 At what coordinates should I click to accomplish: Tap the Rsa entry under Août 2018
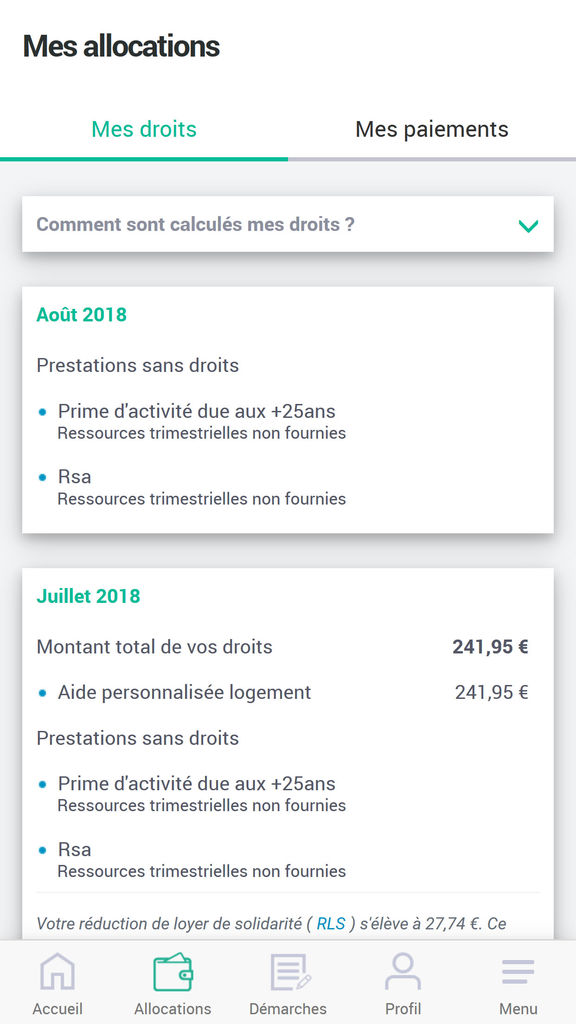pos(74,477)
